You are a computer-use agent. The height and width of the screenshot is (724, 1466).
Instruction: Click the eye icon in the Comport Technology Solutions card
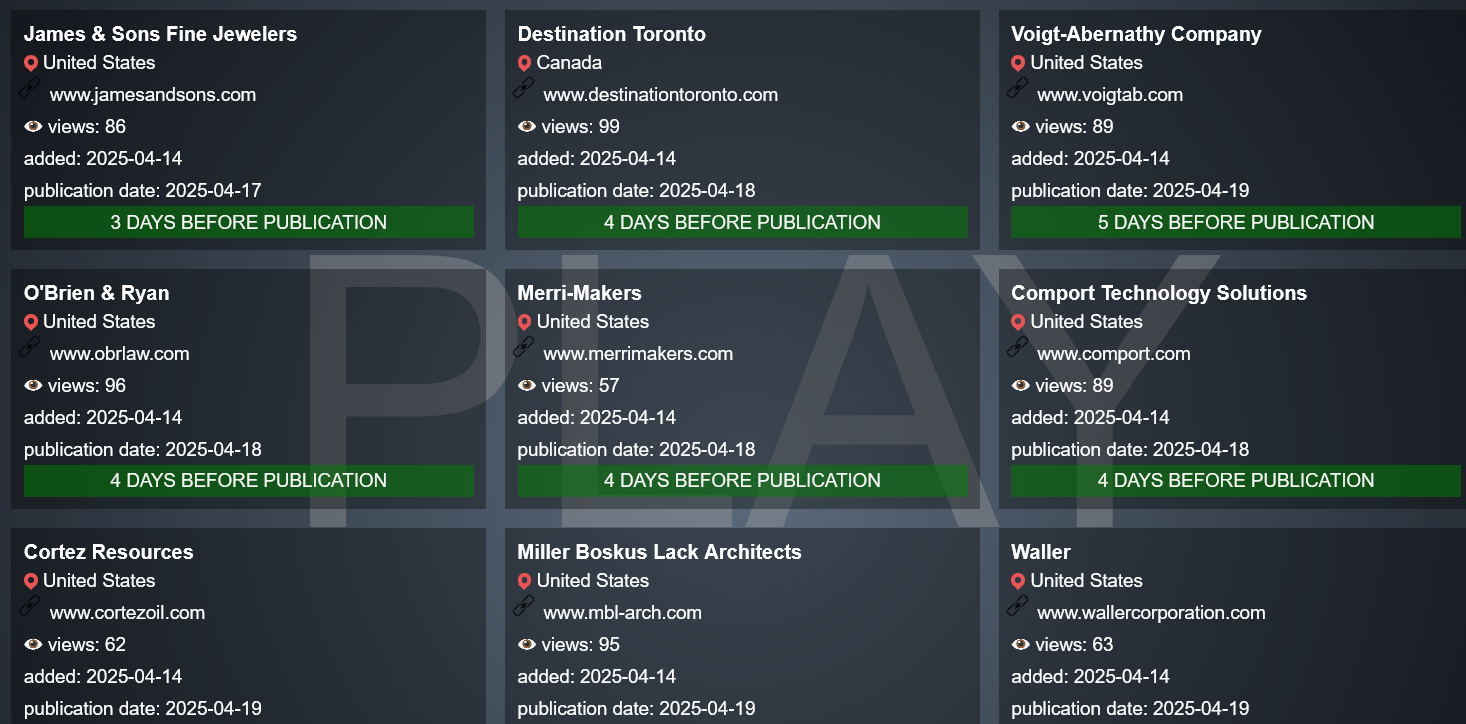pos(1020,386)
